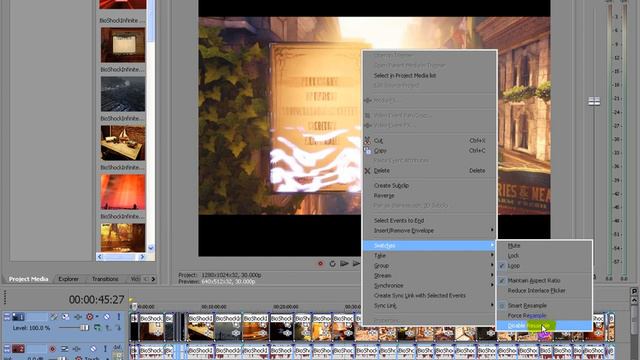Click the loop playback icon under preview

tap(332, 264)
